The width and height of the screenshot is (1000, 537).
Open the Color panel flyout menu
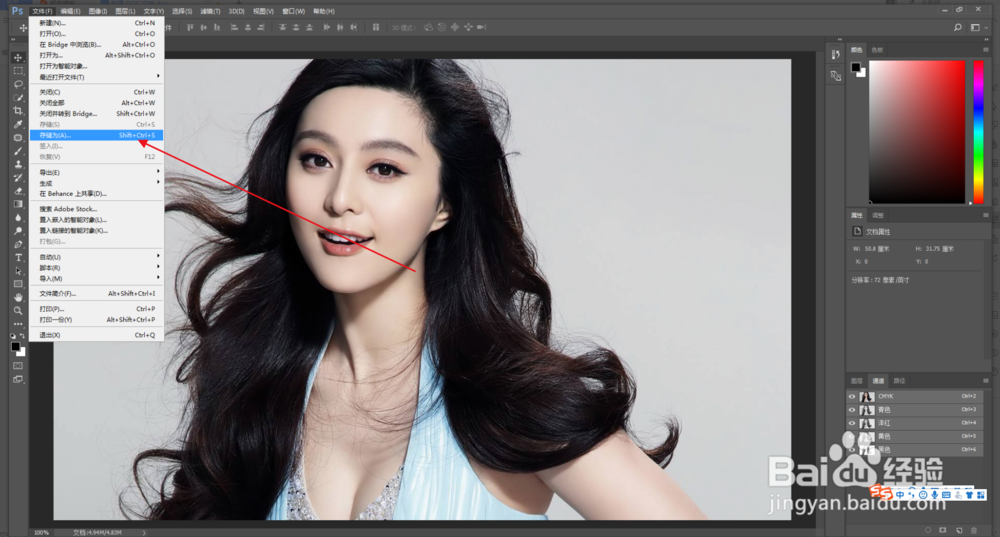coord(985,50)
